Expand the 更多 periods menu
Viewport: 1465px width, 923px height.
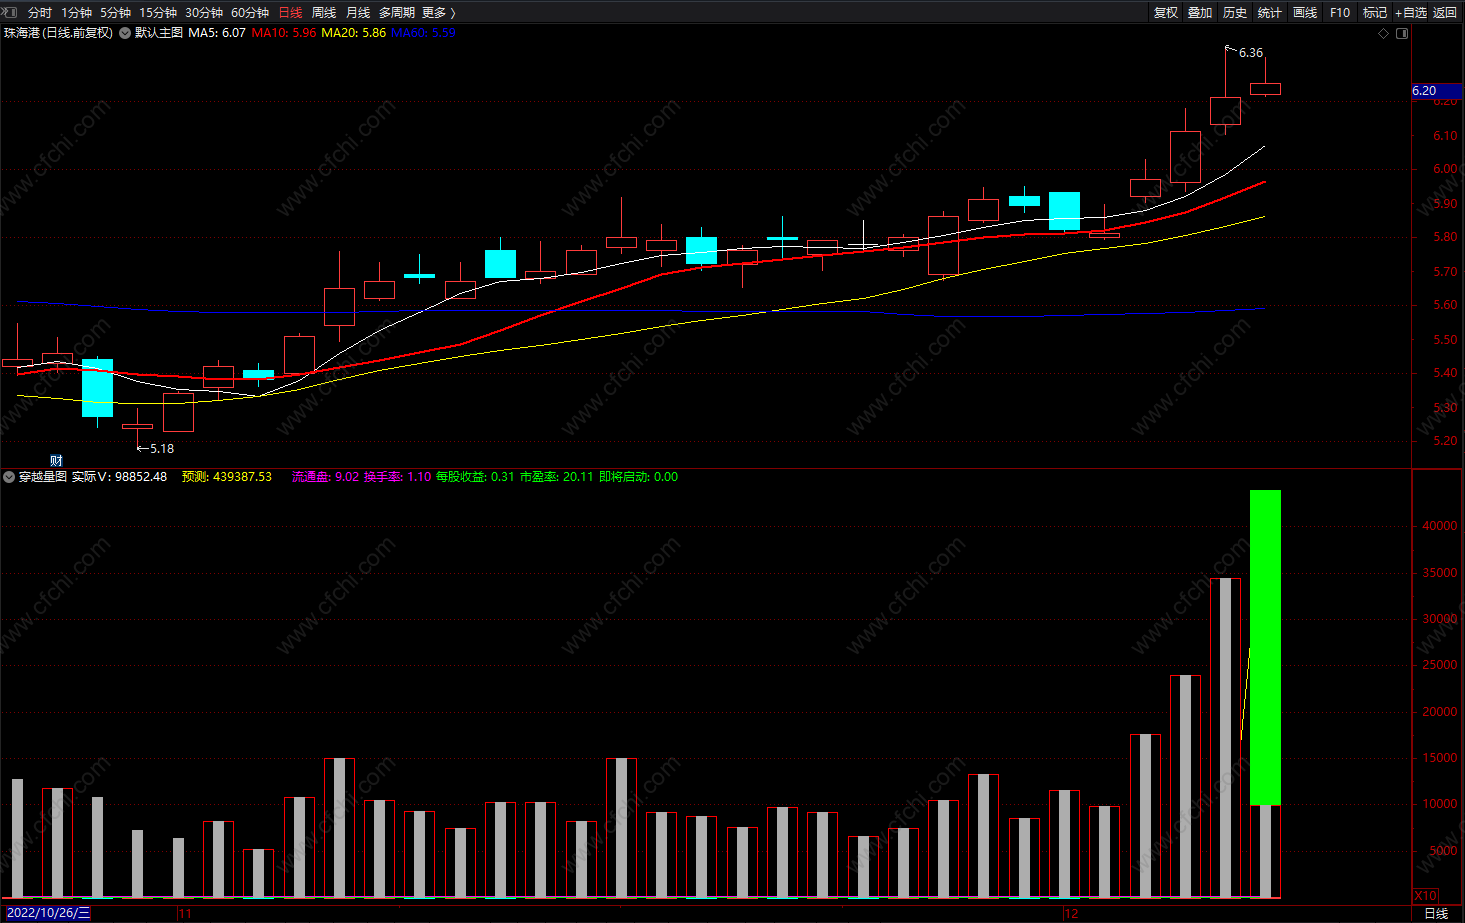click(439, 12)
